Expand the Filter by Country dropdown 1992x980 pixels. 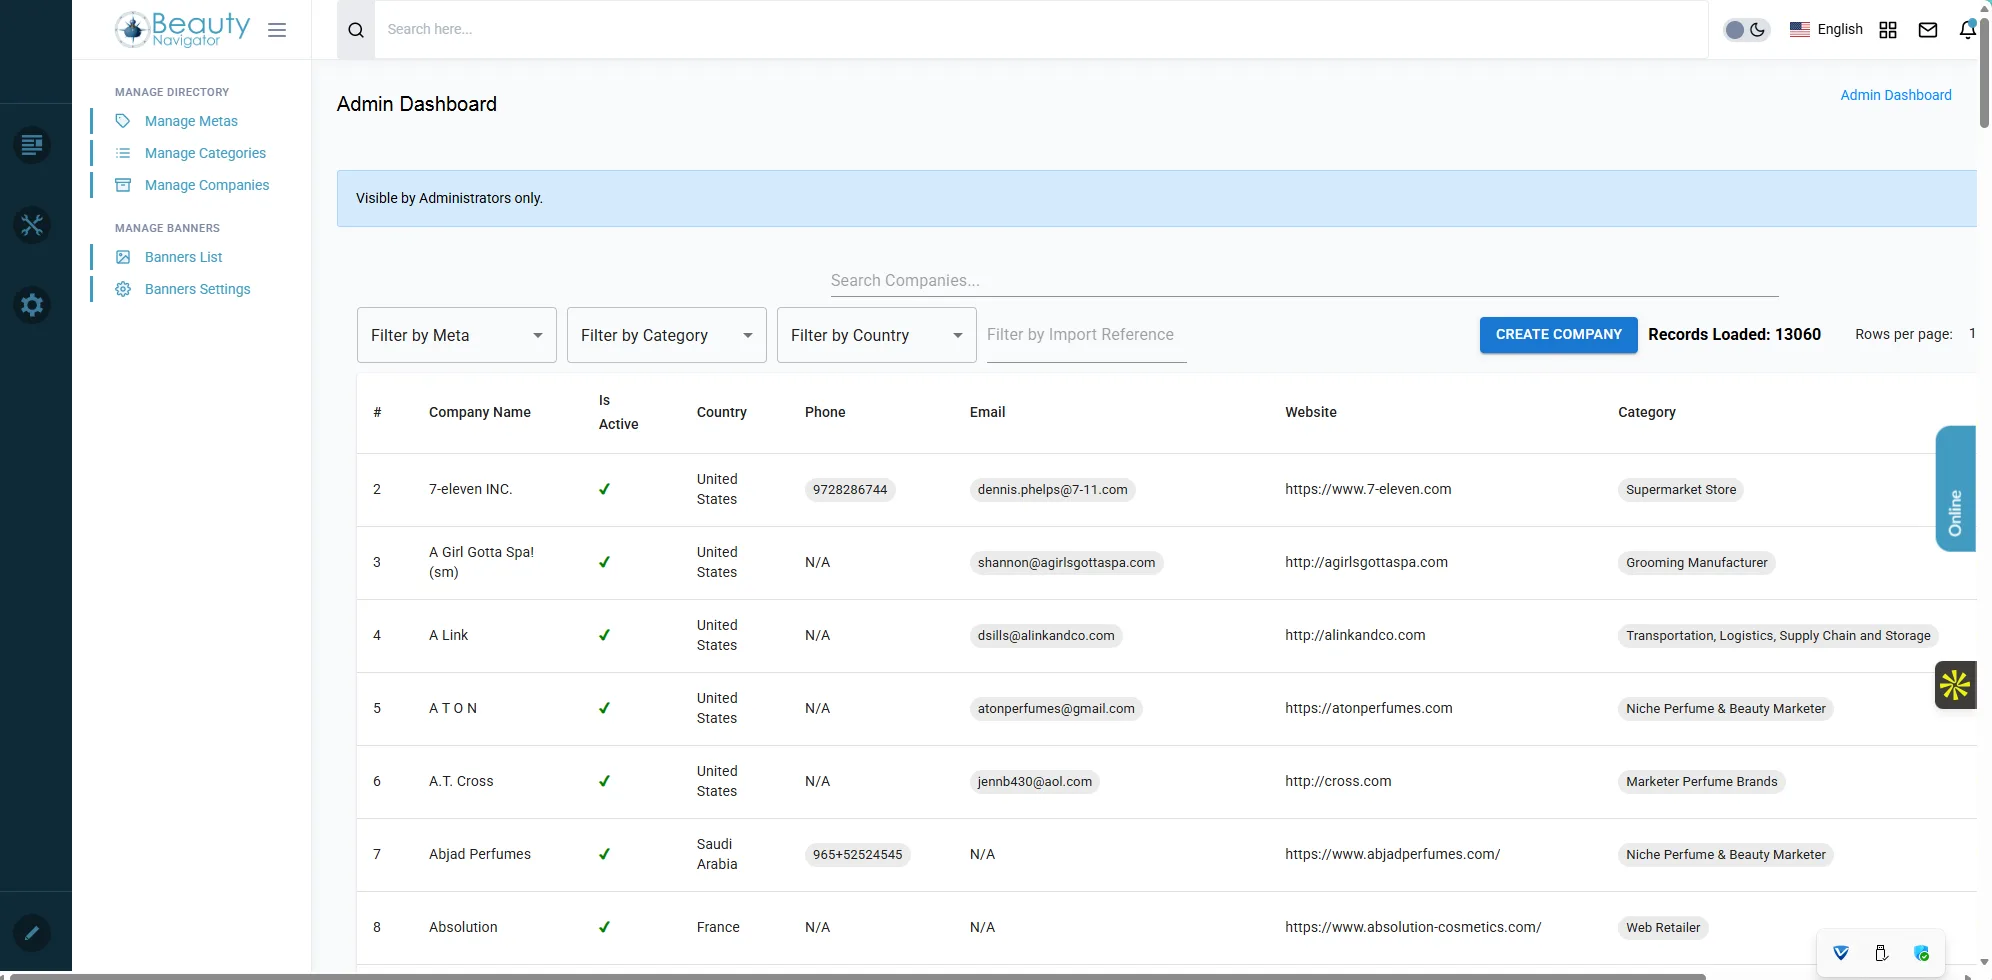point(877,335)
